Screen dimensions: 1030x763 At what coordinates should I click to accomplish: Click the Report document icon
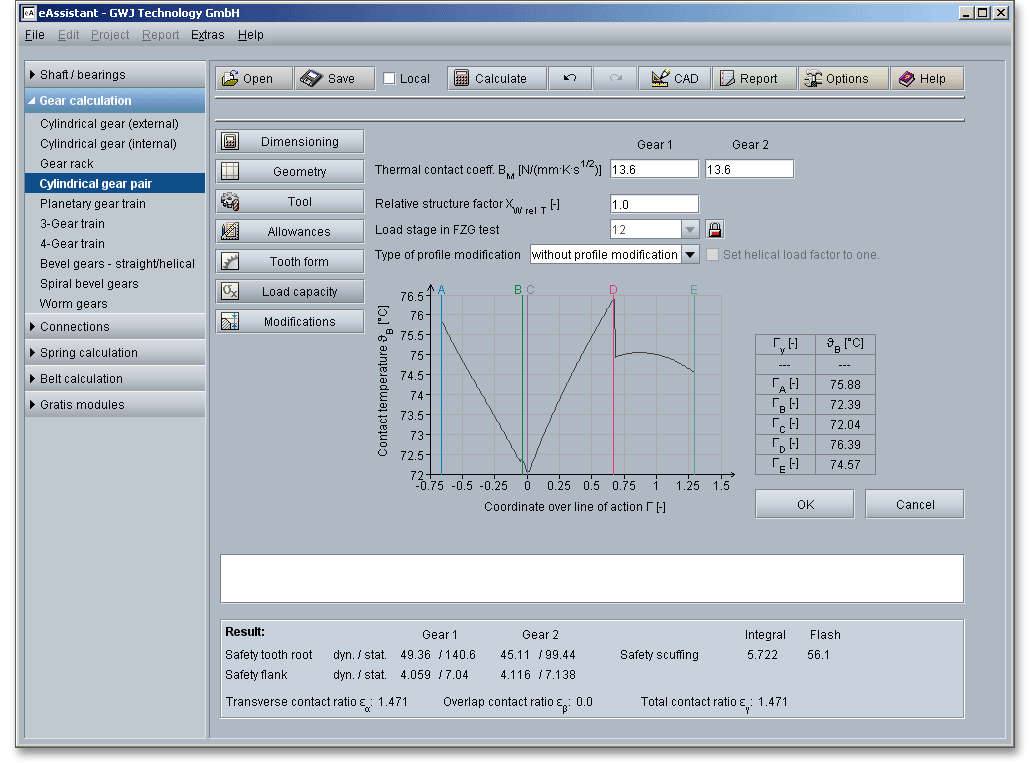pyautogui.click(x=725, y=79)
